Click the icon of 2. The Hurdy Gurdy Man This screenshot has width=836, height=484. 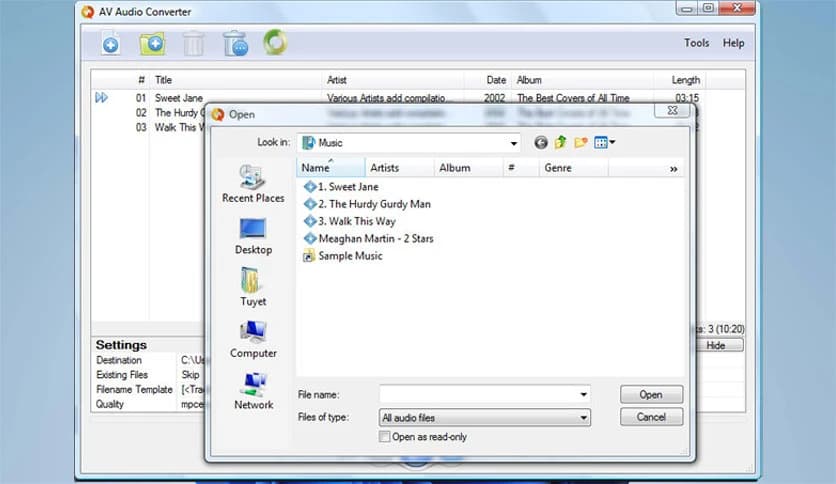click(x=310, y=204)
